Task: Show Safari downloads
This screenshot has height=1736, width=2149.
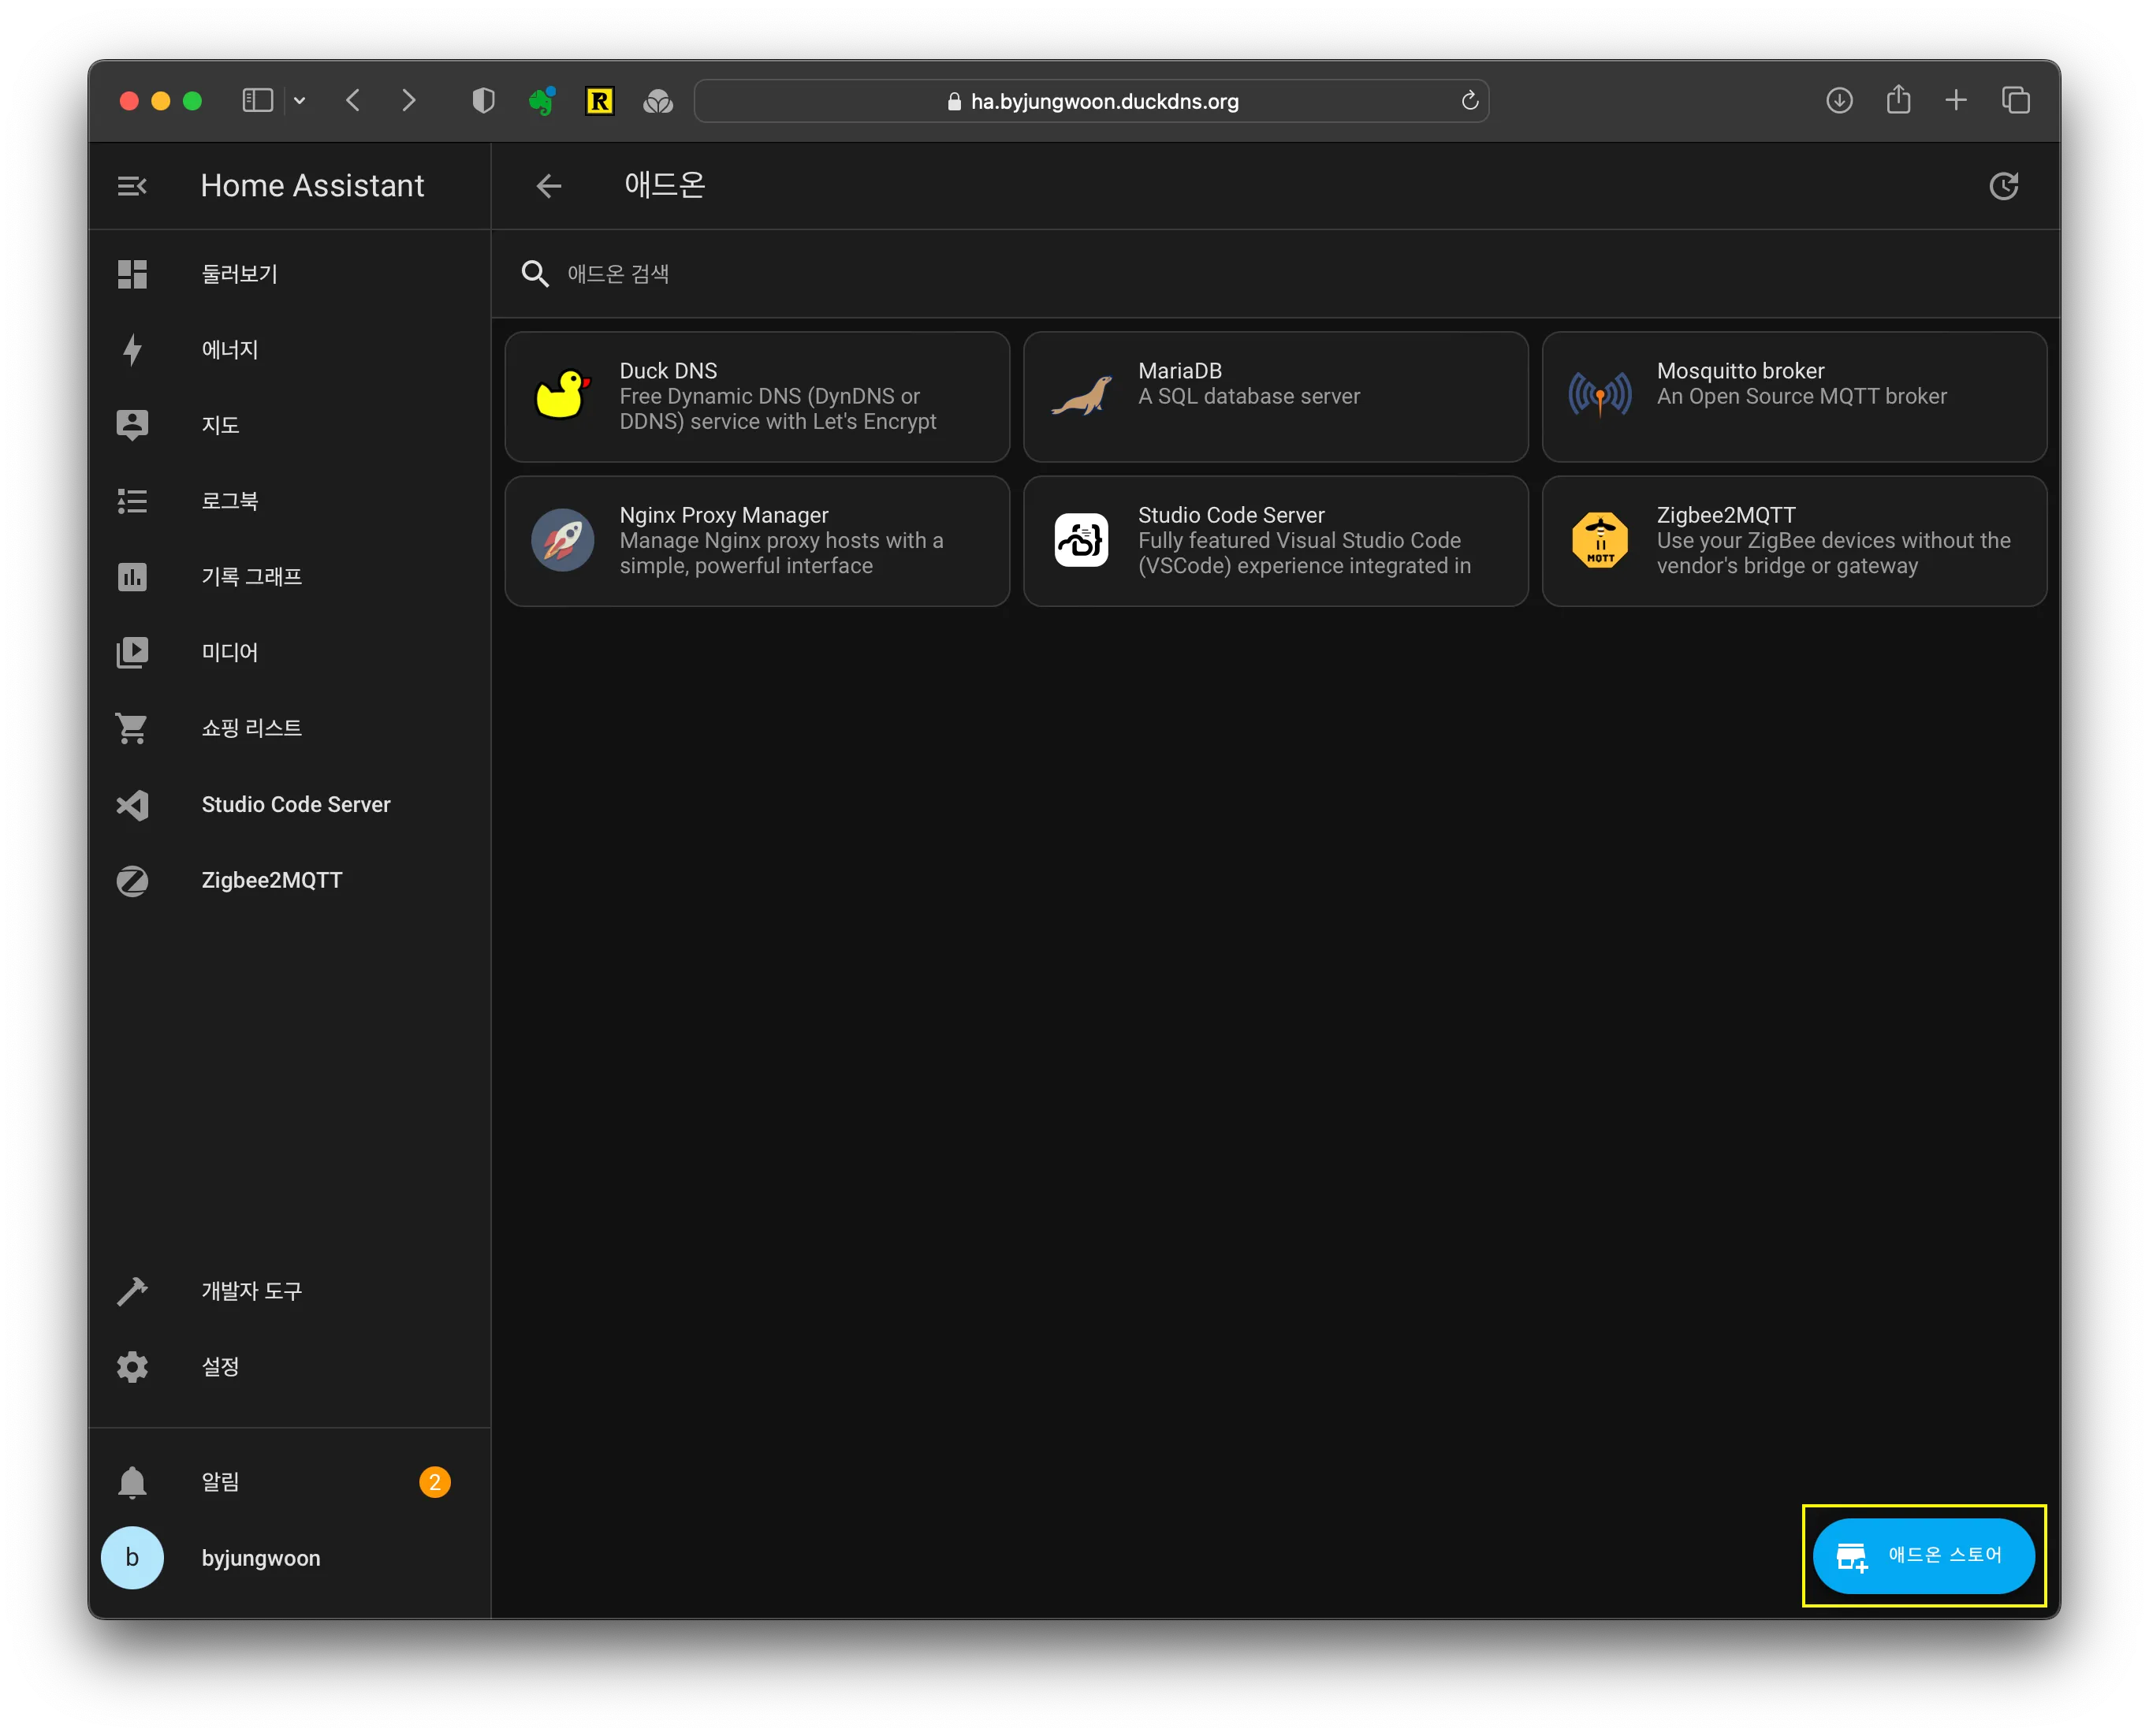Action: [1839, 100]
